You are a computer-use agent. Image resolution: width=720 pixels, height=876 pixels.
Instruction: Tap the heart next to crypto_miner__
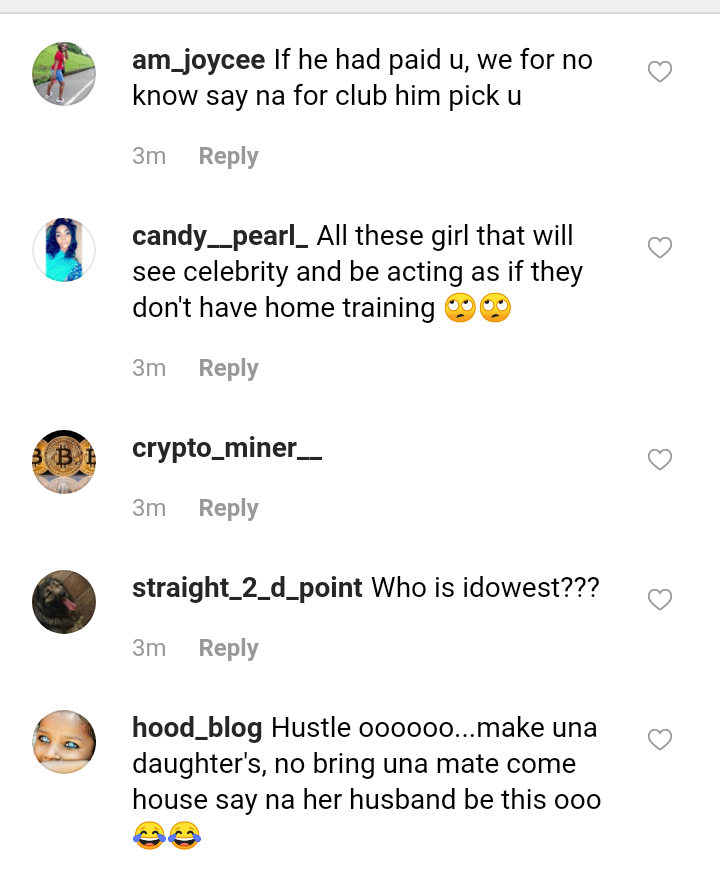point(660,459)
